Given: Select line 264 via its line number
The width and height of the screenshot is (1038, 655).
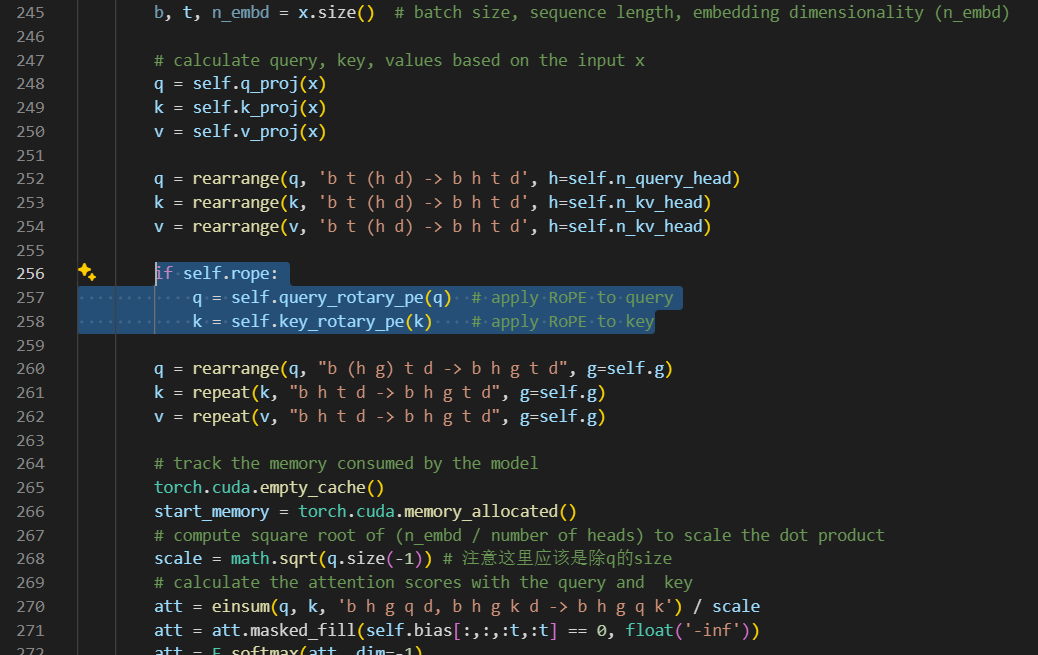Looking at the screenshot, I should coord(30,464).
